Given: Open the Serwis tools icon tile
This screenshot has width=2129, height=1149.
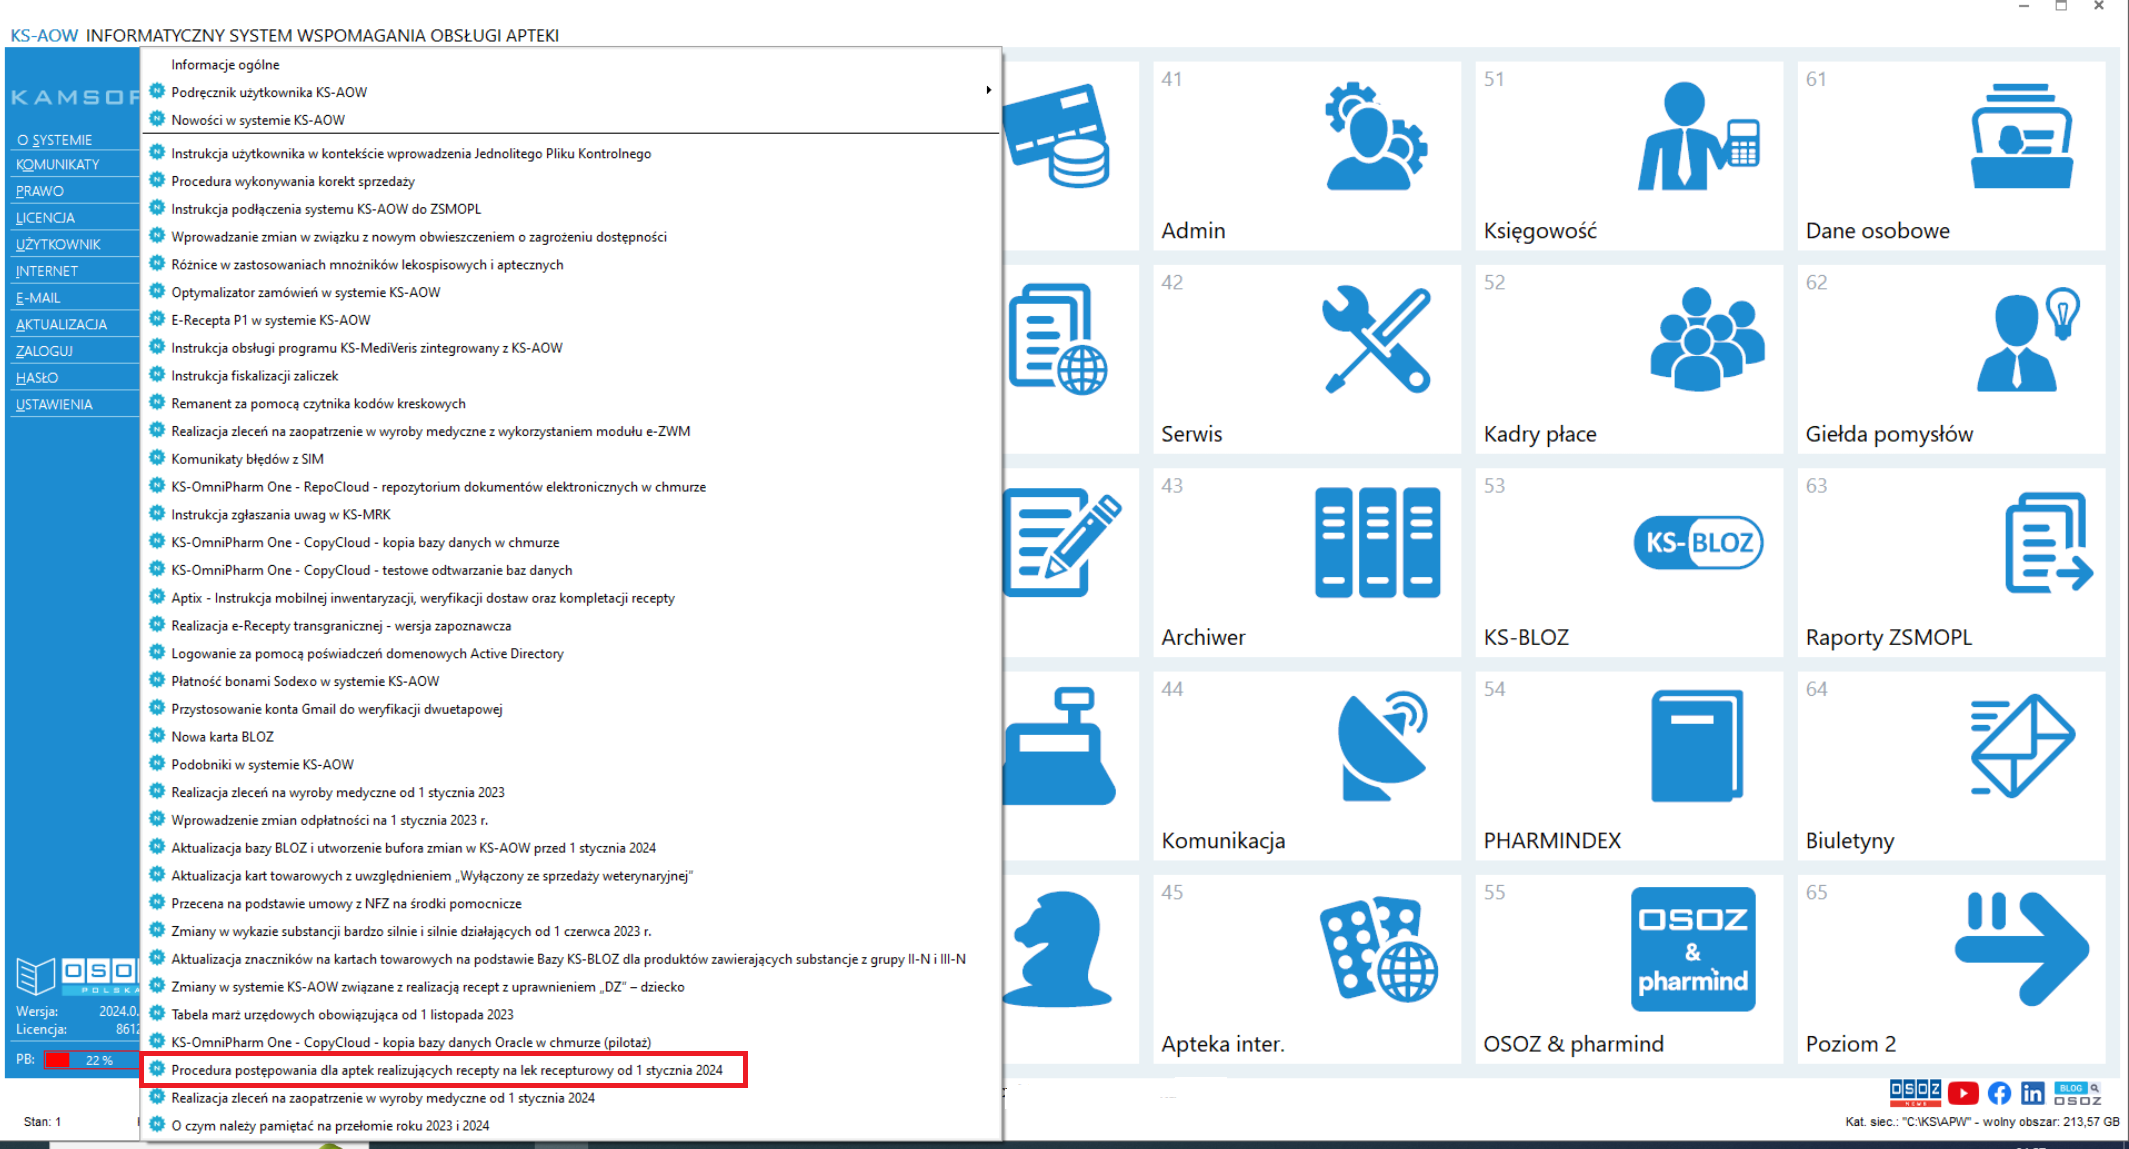Looking at the screenshot, I should point(1375,340).
